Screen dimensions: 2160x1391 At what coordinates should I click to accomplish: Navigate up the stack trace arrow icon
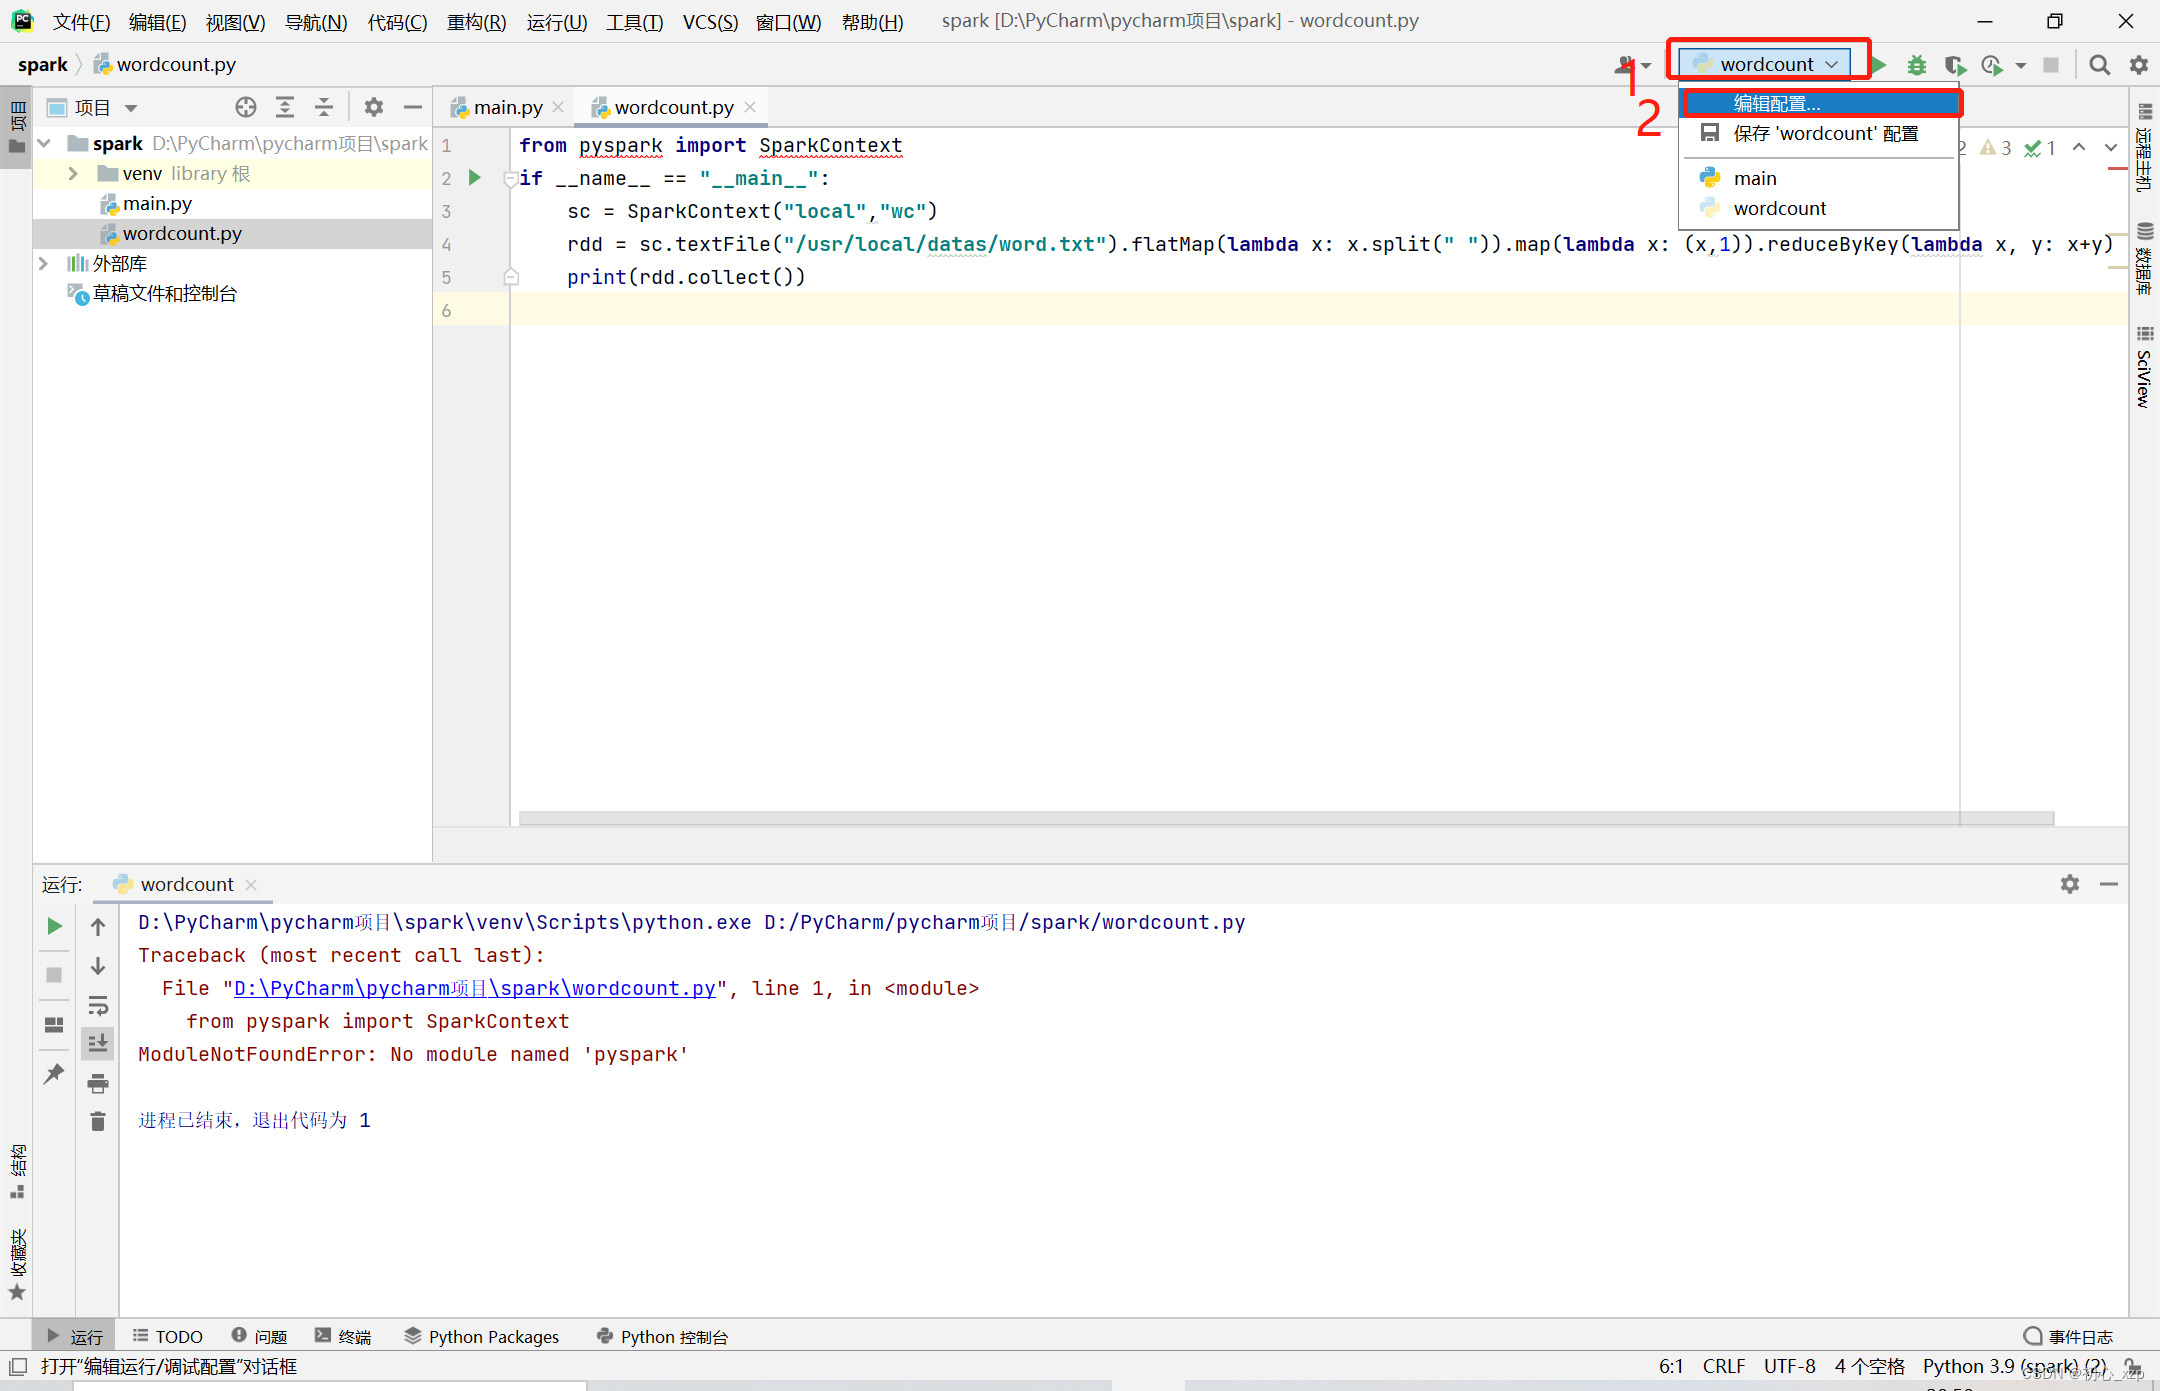click(x=98, y=925)
